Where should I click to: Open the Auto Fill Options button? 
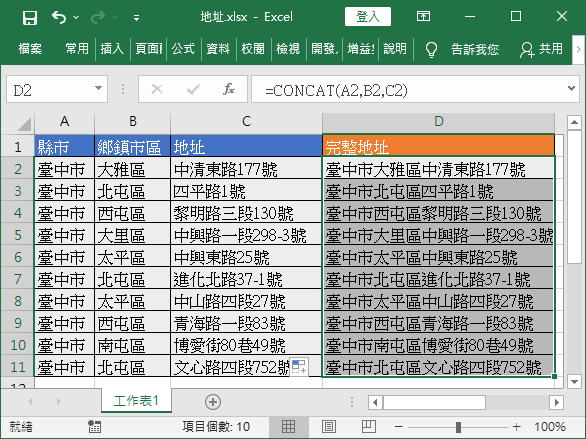tap(299, 367)
